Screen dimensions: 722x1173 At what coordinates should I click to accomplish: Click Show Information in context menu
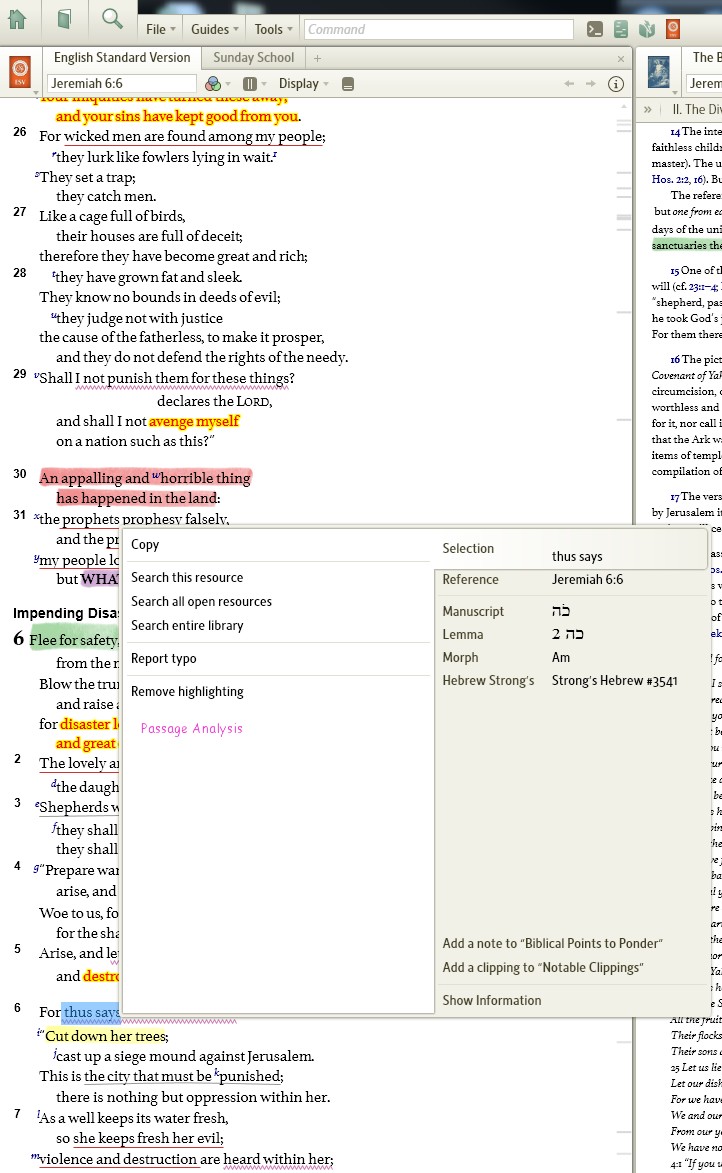pyautogui.click(x=492, y=1000)
